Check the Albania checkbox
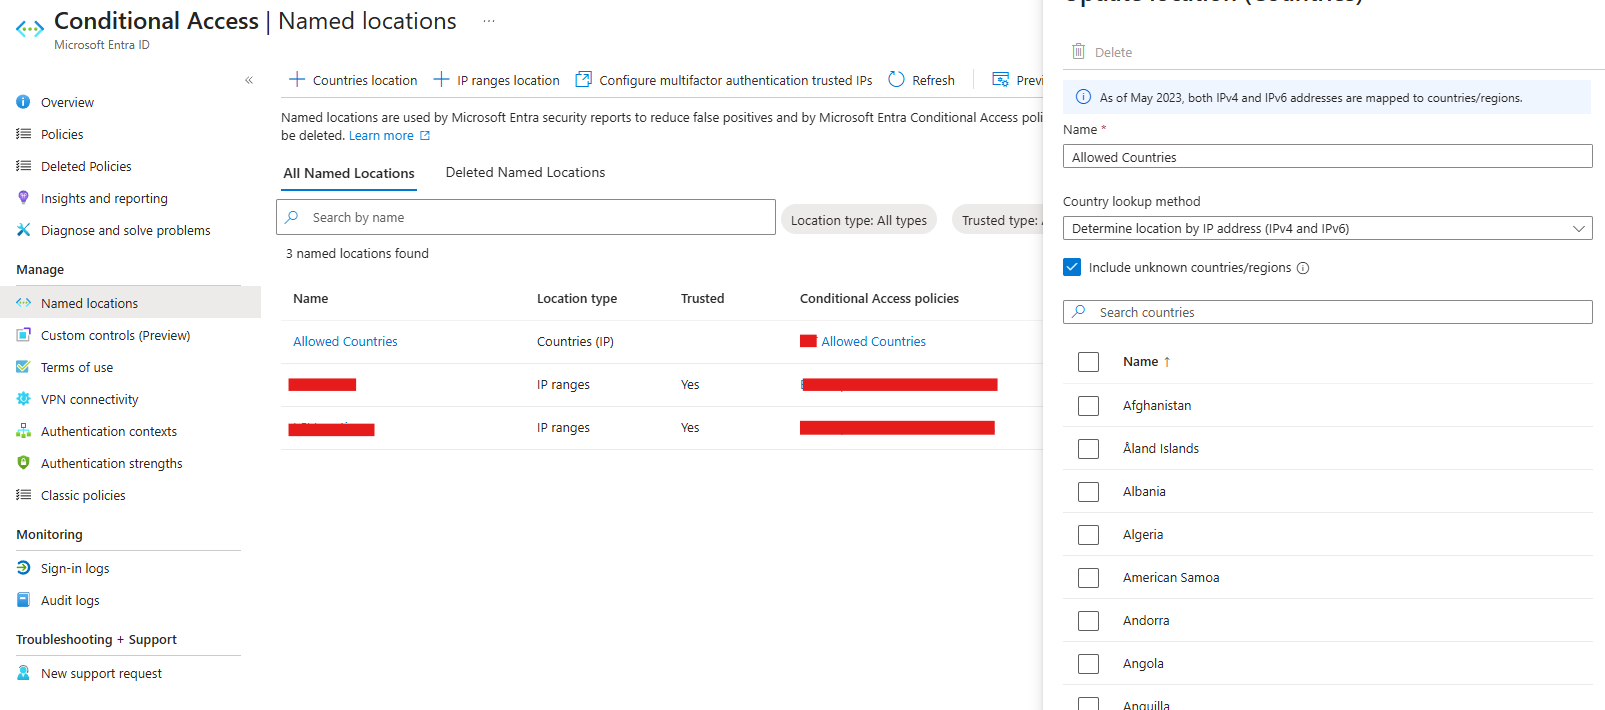 [x=1088, y=492]
